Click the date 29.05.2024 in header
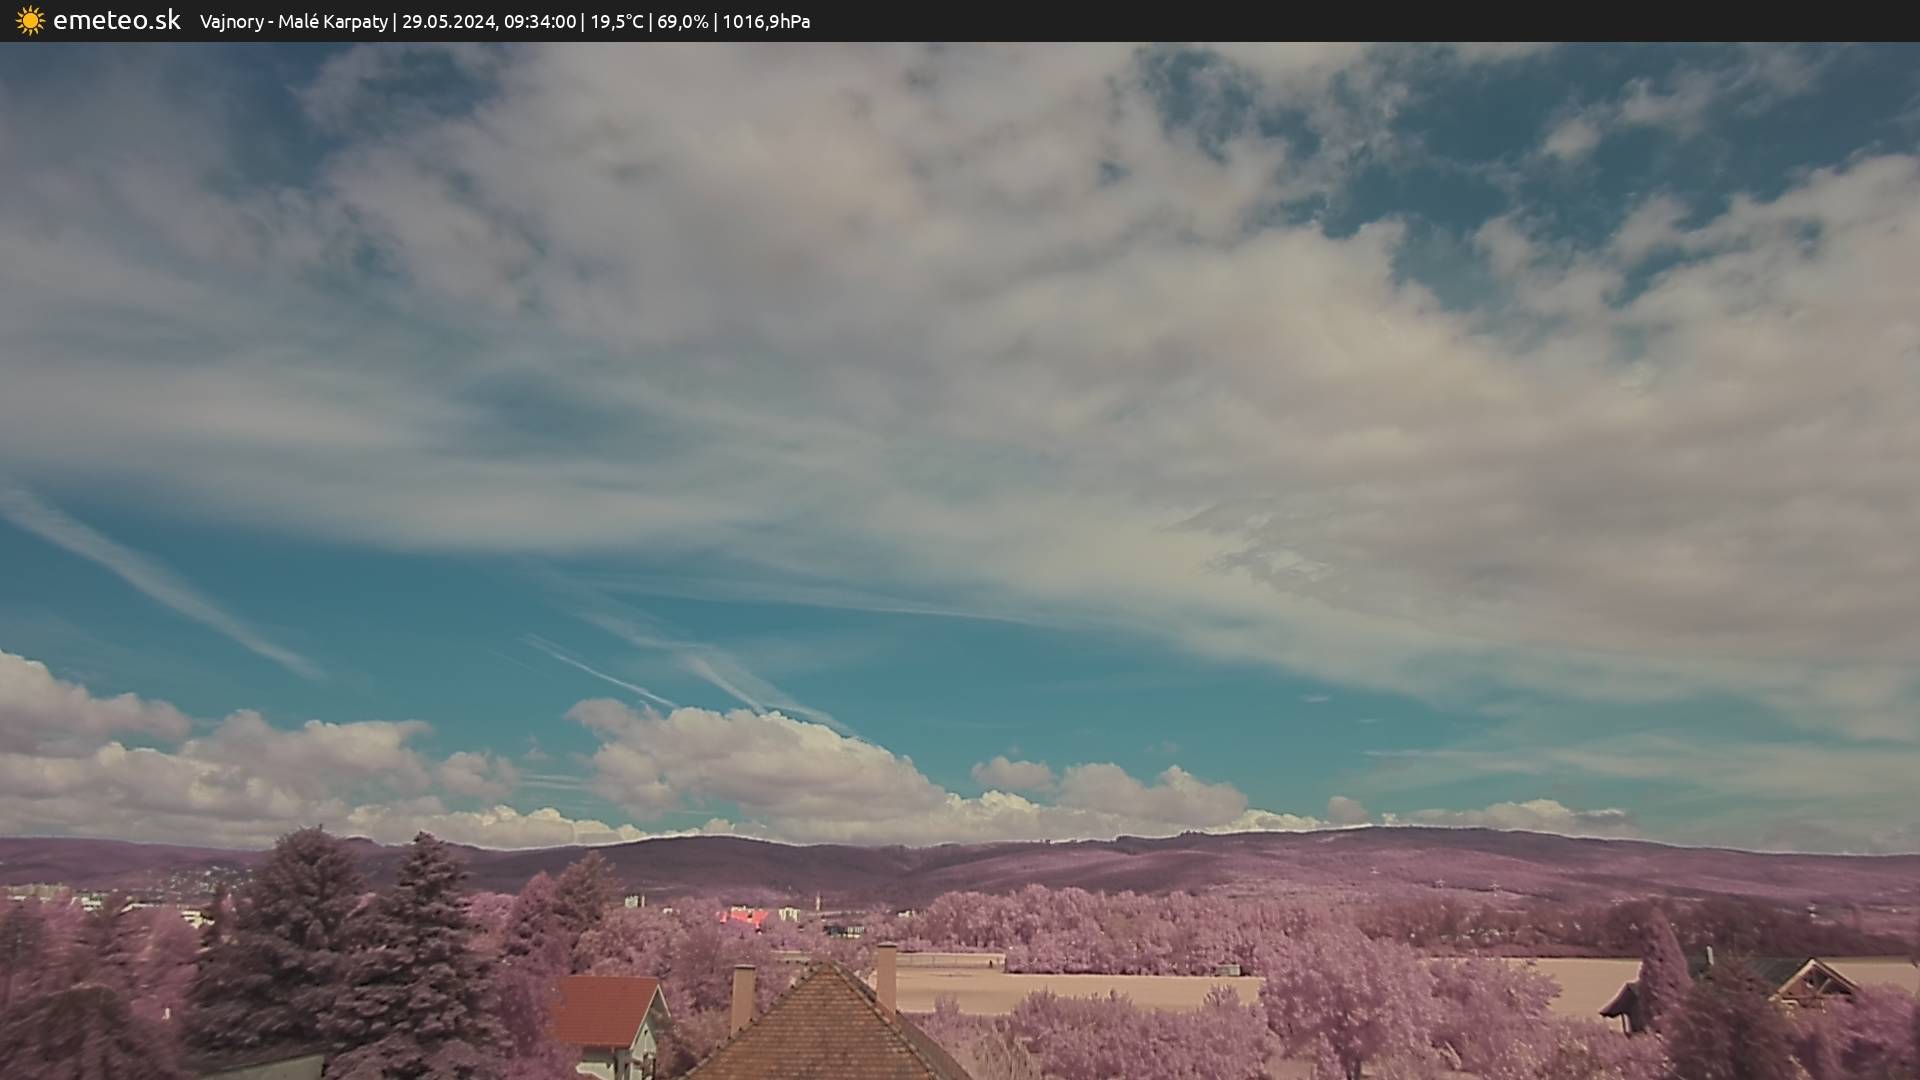 click(x=448, y=21)
